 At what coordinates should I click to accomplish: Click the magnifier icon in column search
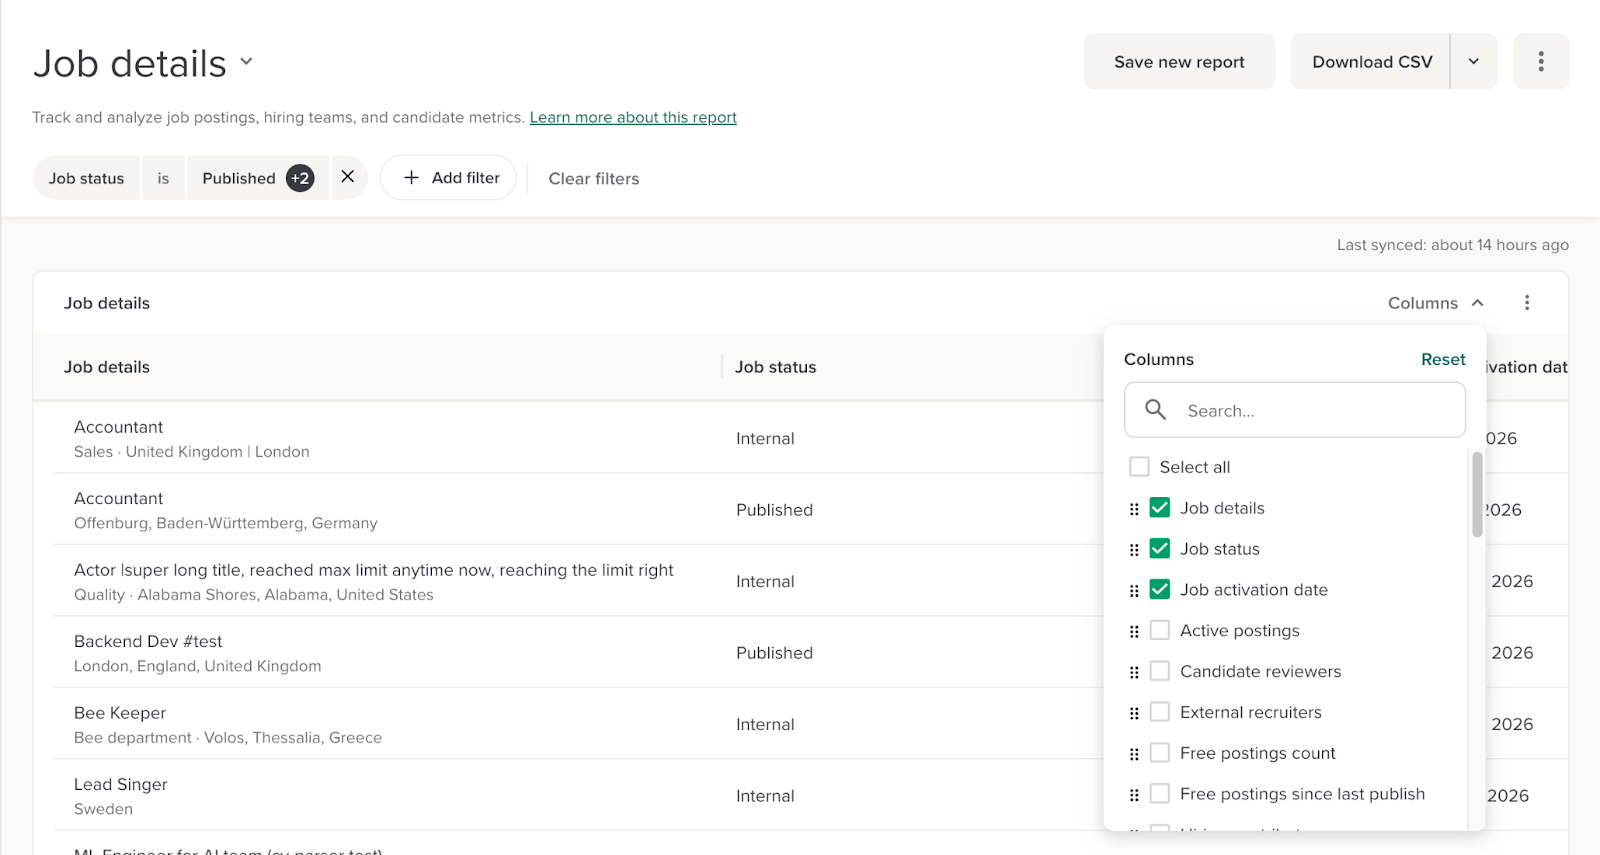1156,410
